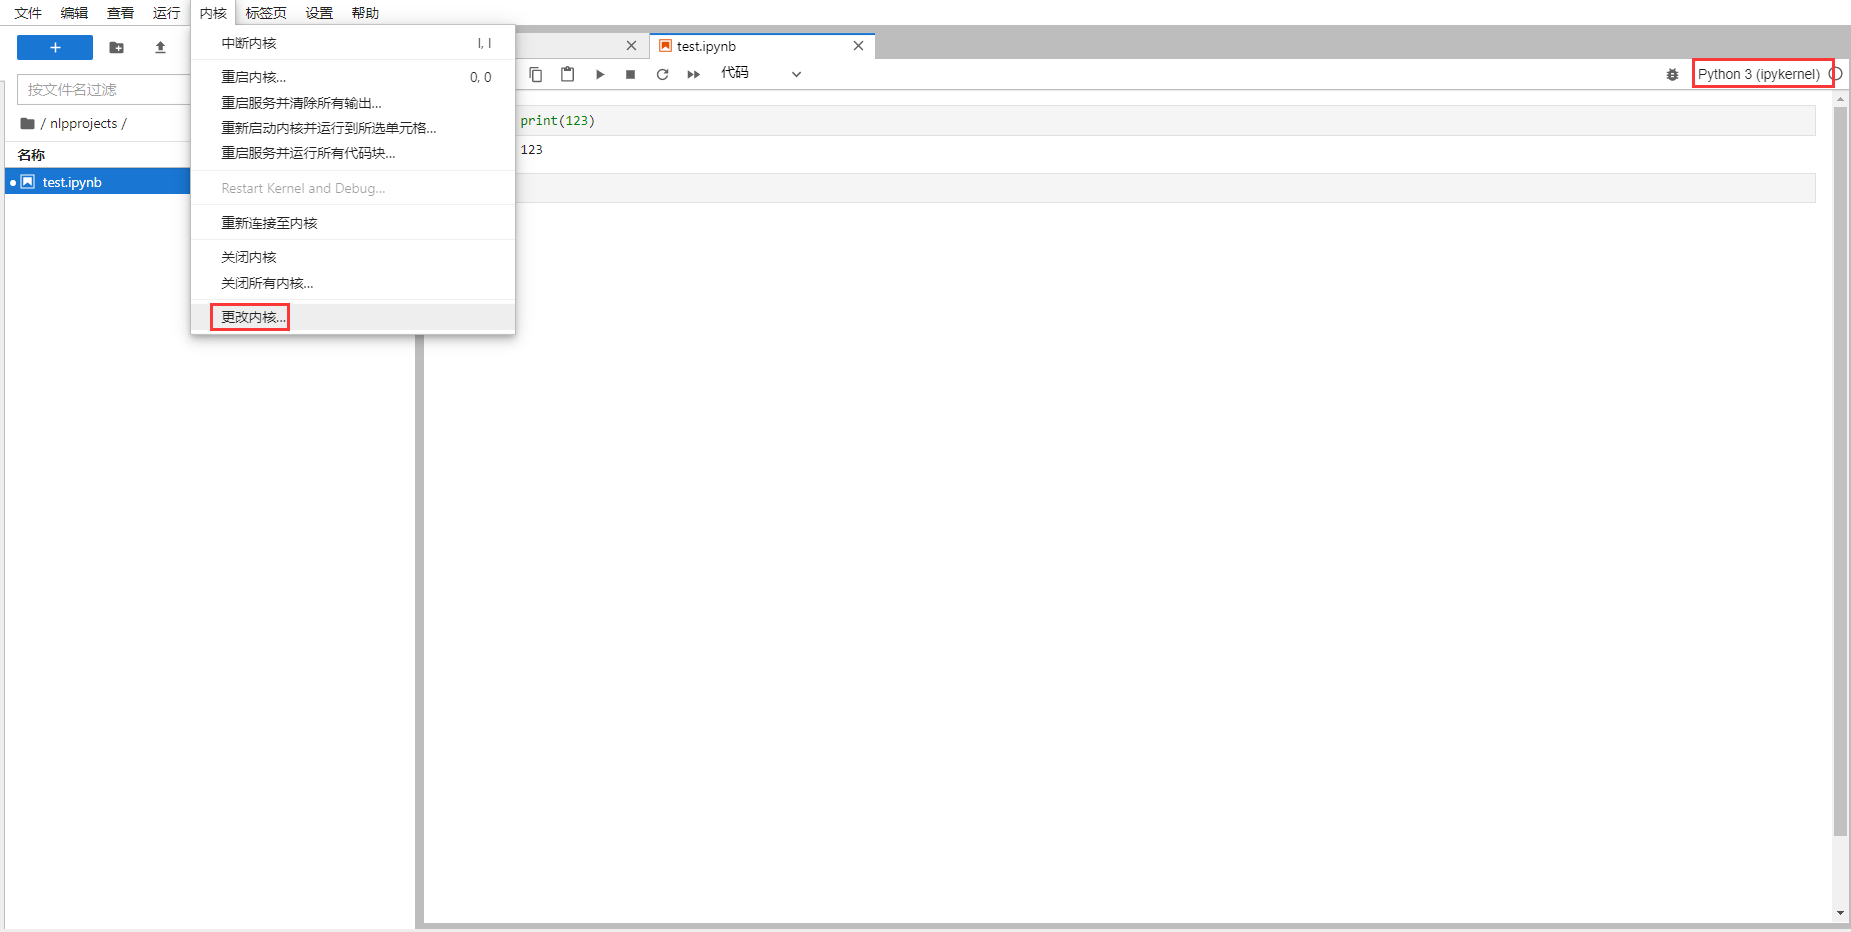The width and height of the screenshot is (1851, 932).
Task: Open the 编辑 menu
Action: tap(74, 13)
